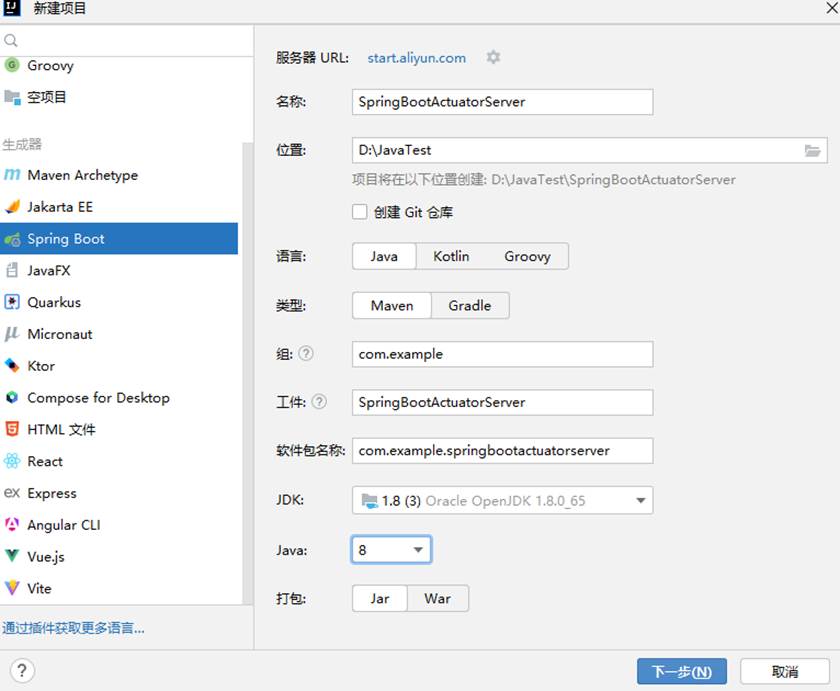
Task: Select Quarkus generator entry
Action: (119, 302)
